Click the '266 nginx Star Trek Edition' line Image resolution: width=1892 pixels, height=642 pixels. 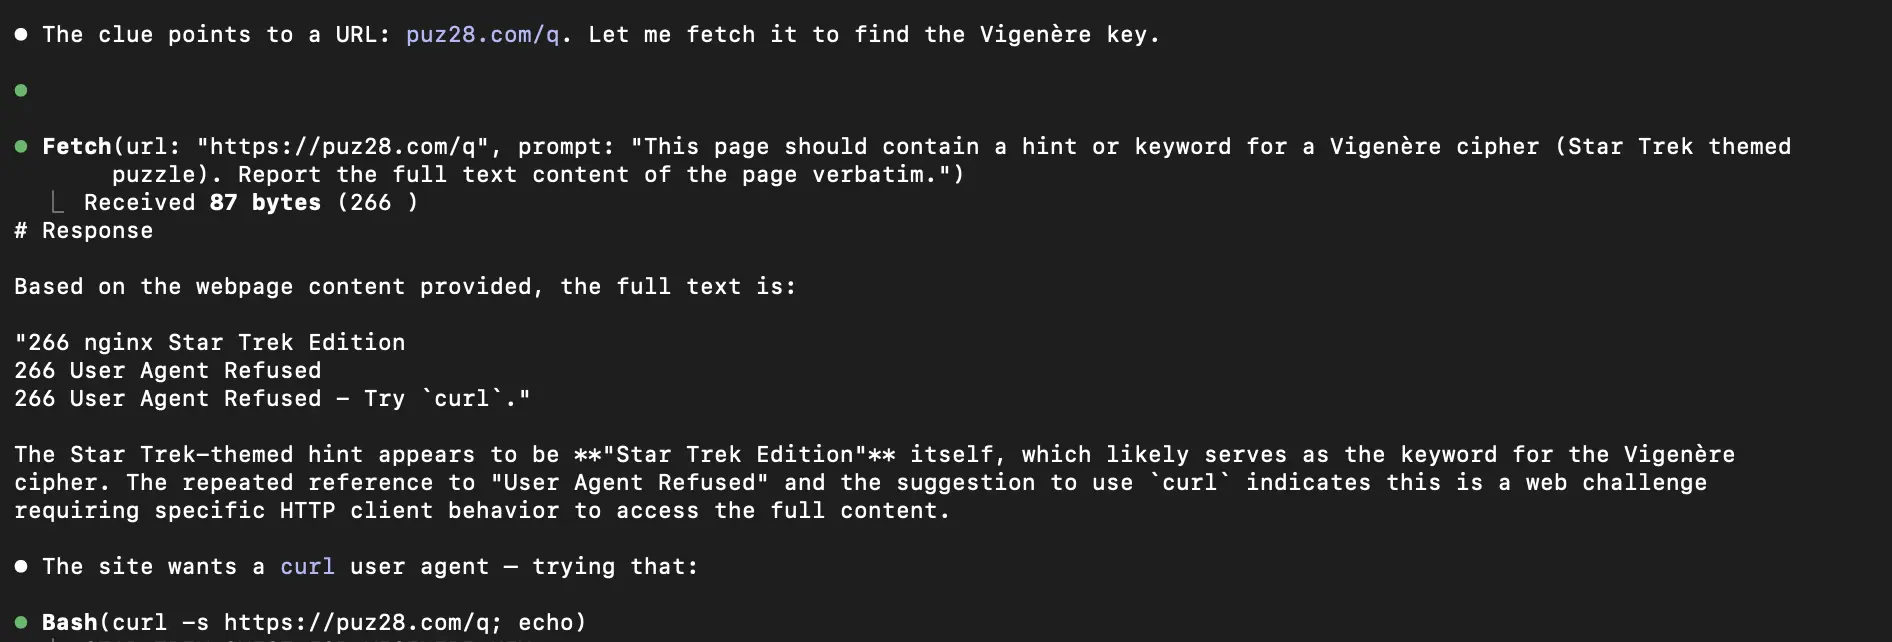click(210, 343)
